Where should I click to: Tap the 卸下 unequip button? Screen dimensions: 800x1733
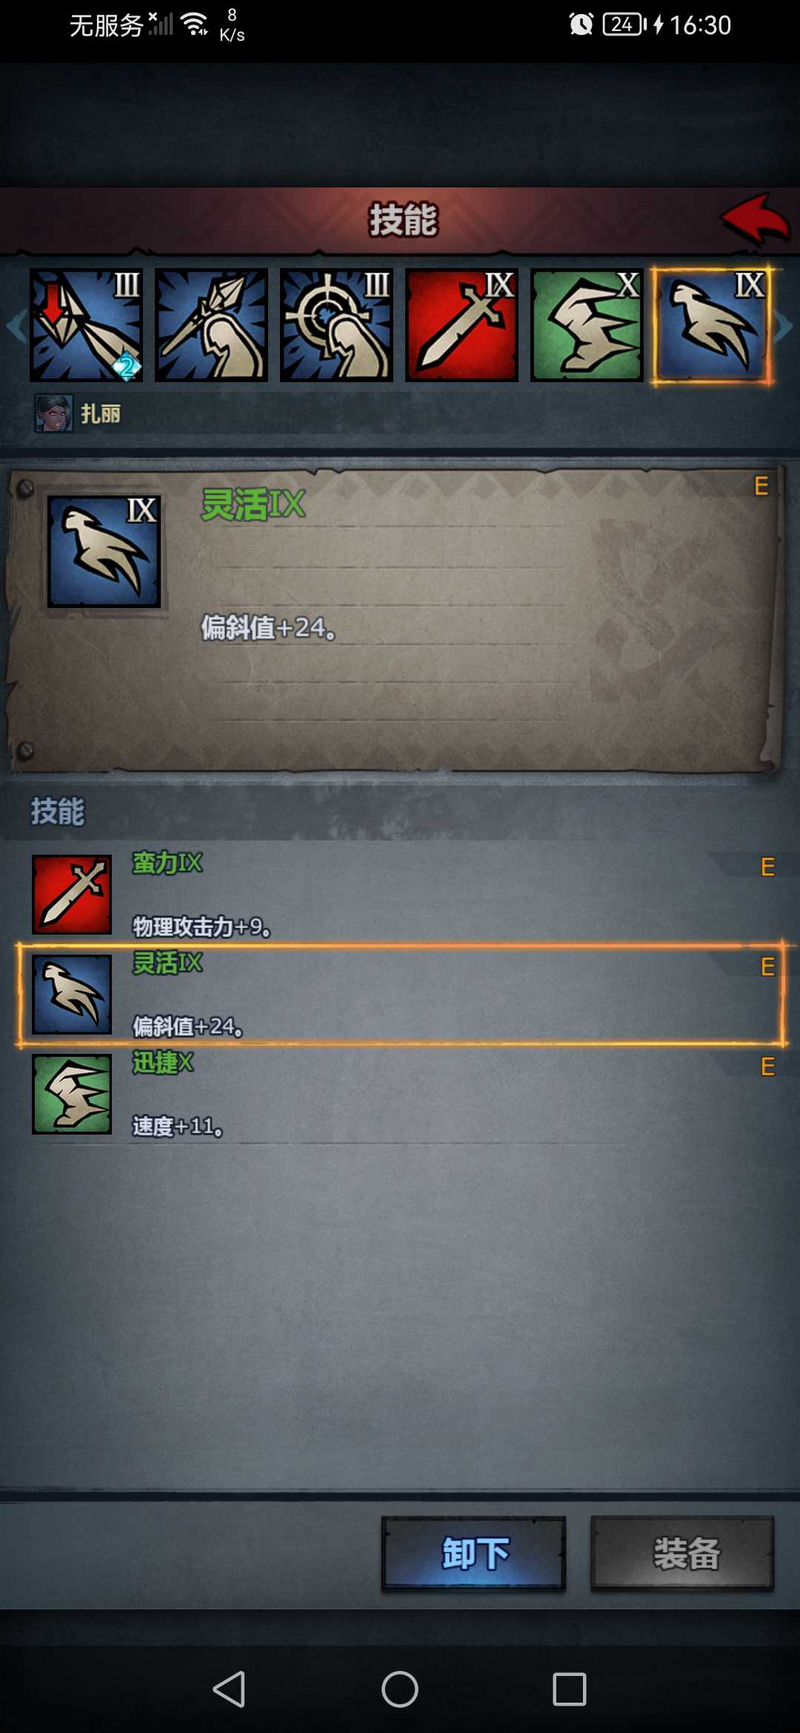tap(474, 1553)
